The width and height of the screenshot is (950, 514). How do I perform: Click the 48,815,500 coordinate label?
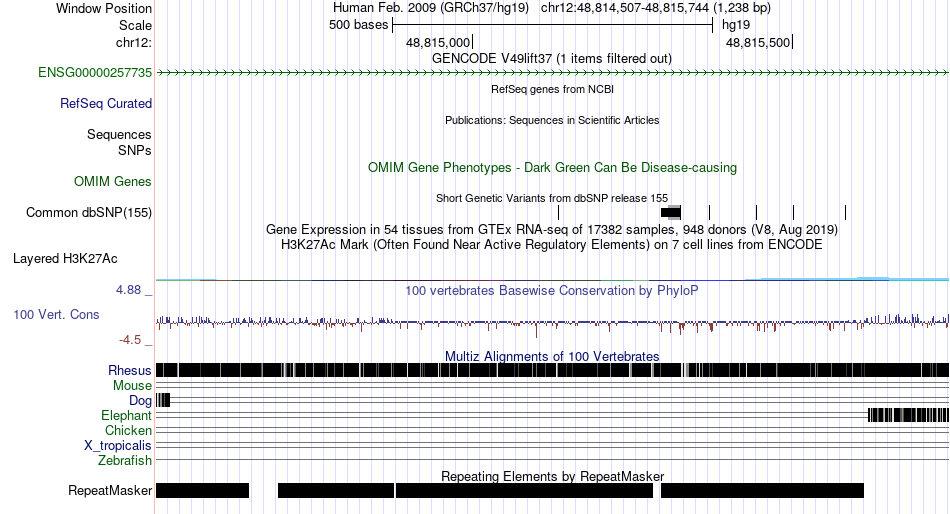coord(758,42)
